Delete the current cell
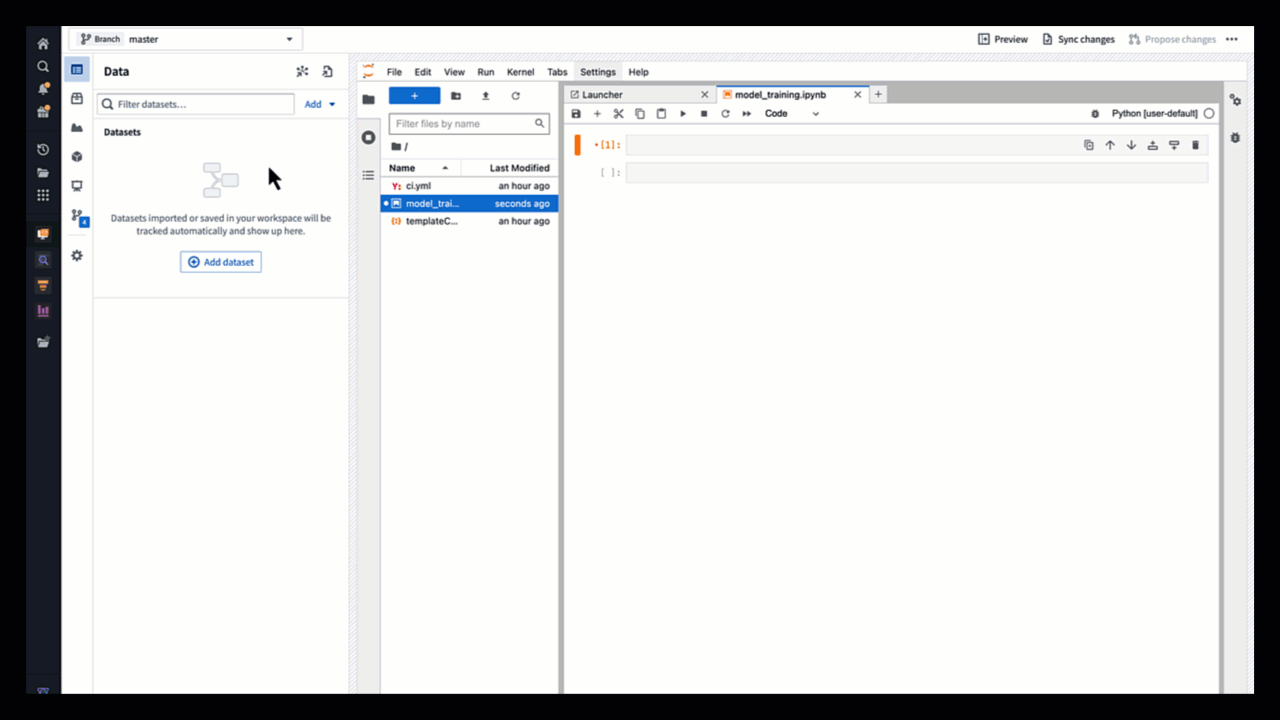Screen dimensions: 1280x720 1195,145
